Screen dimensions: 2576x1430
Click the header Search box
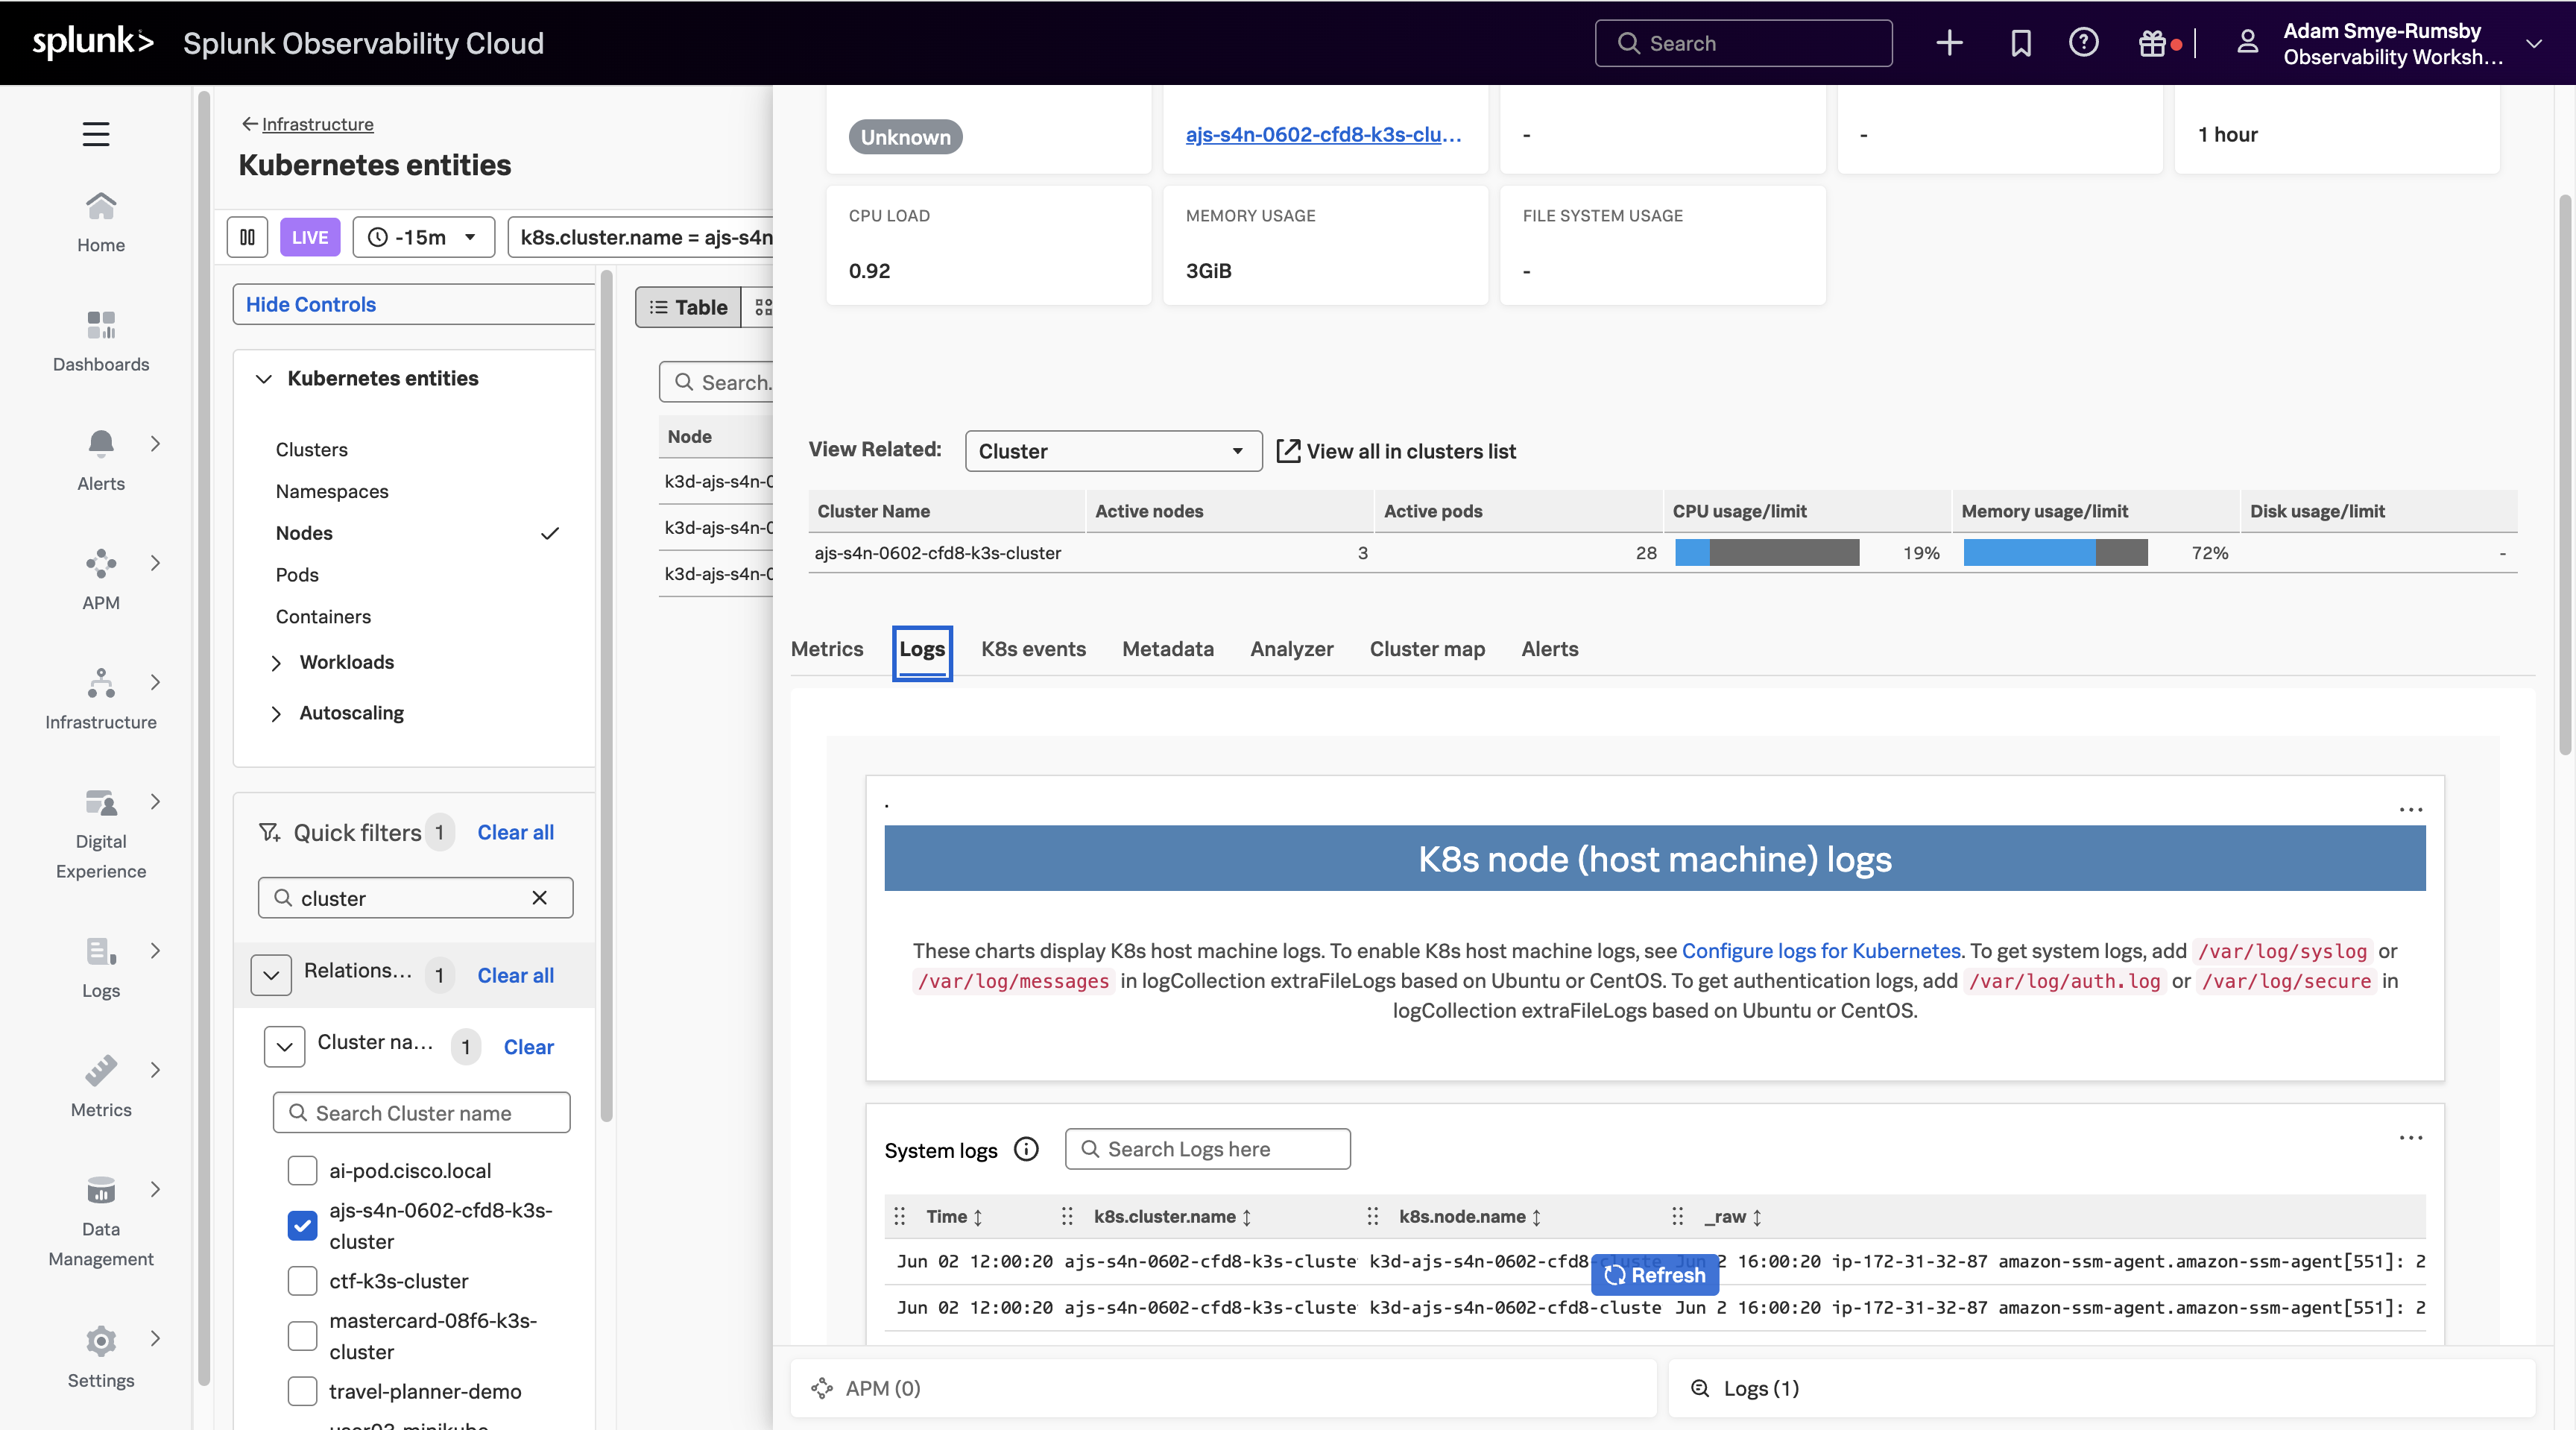pyautogui.click(x=1743, y=43)
